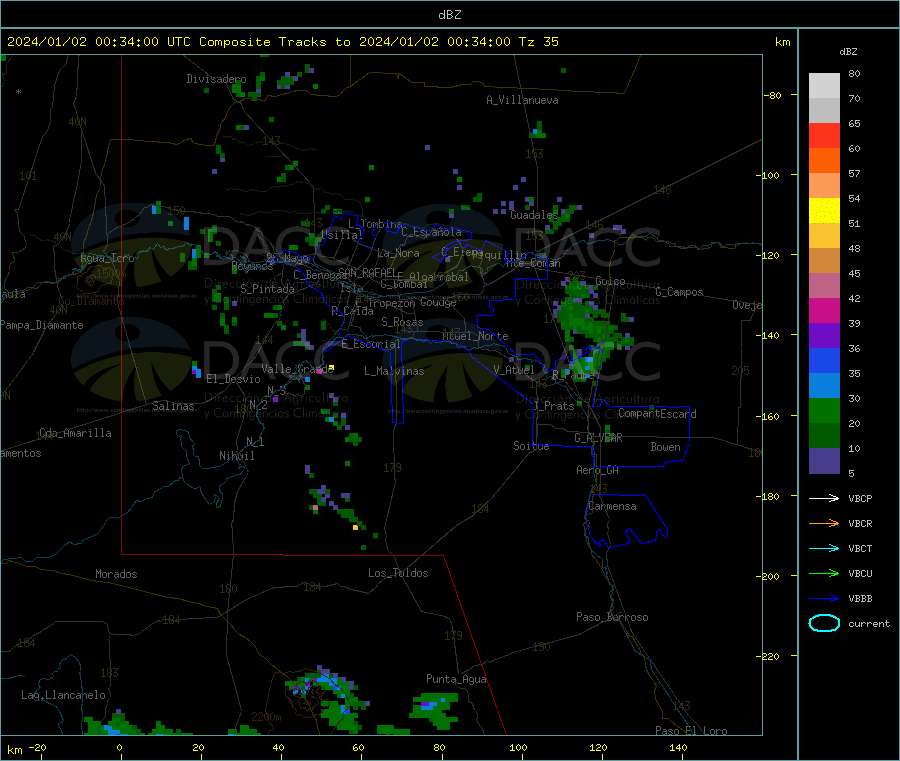Select the yellow 51 dBZ color swatch
This screenshot has height=761, width=900.
click(x=824, y=211)
